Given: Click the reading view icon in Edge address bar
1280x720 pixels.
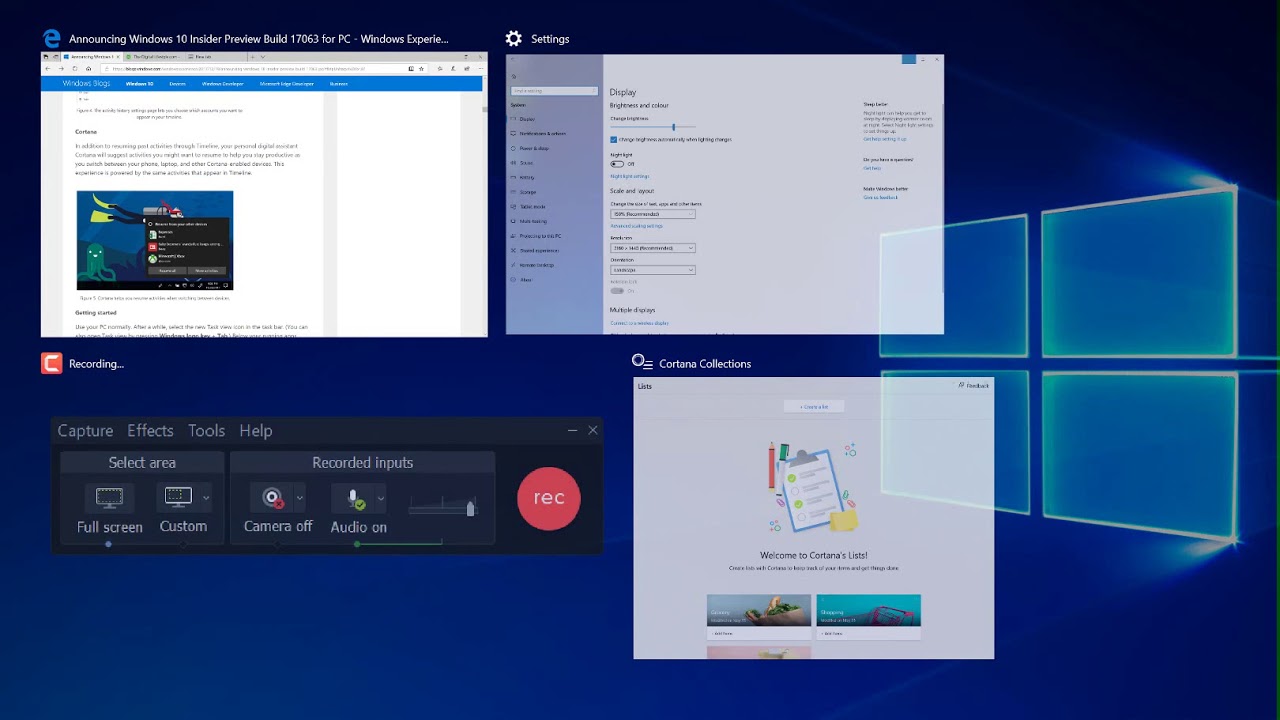Looking at the screenshot, I should pos(411,68).
